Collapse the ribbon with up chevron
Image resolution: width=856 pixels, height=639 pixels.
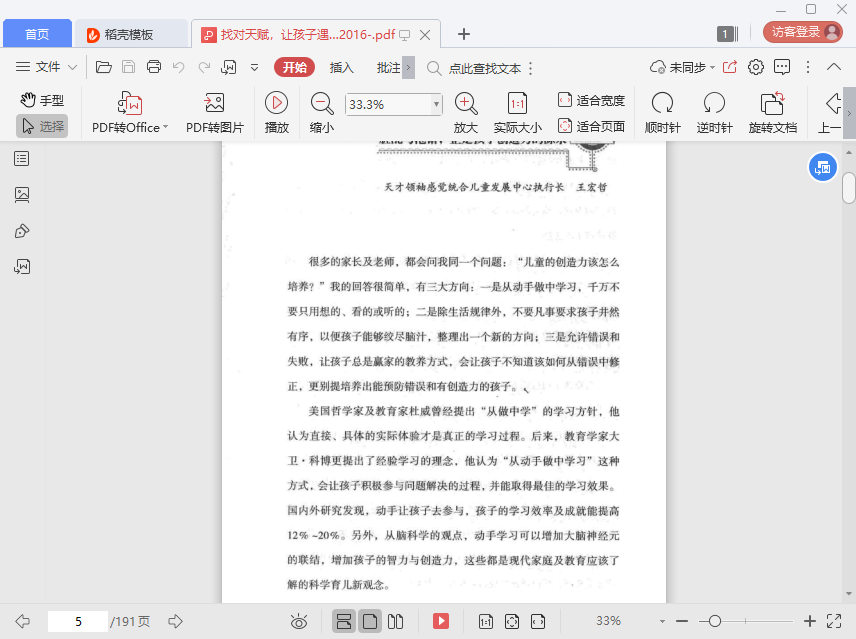pos(834,67)
